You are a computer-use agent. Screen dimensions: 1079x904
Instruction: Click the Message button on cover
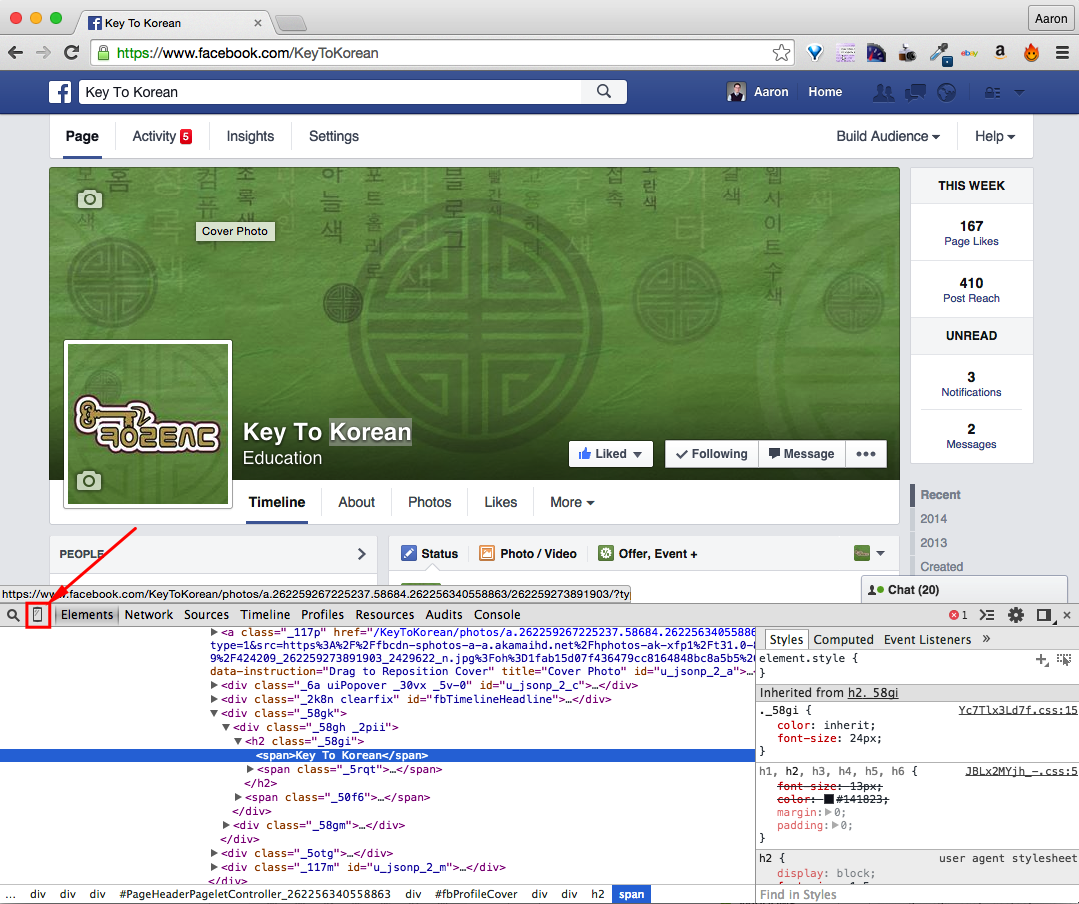click(x=800, y=454)
